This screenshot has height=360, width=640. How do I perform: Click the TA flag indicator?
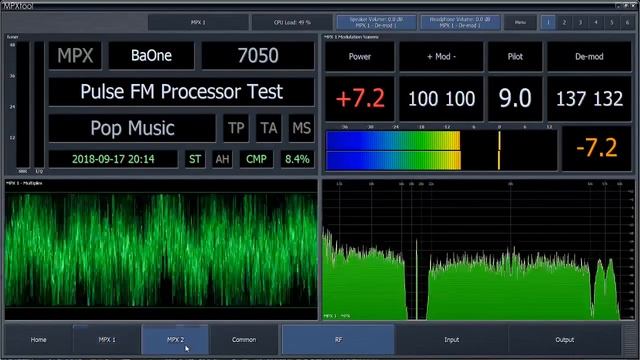coord(269,128)
